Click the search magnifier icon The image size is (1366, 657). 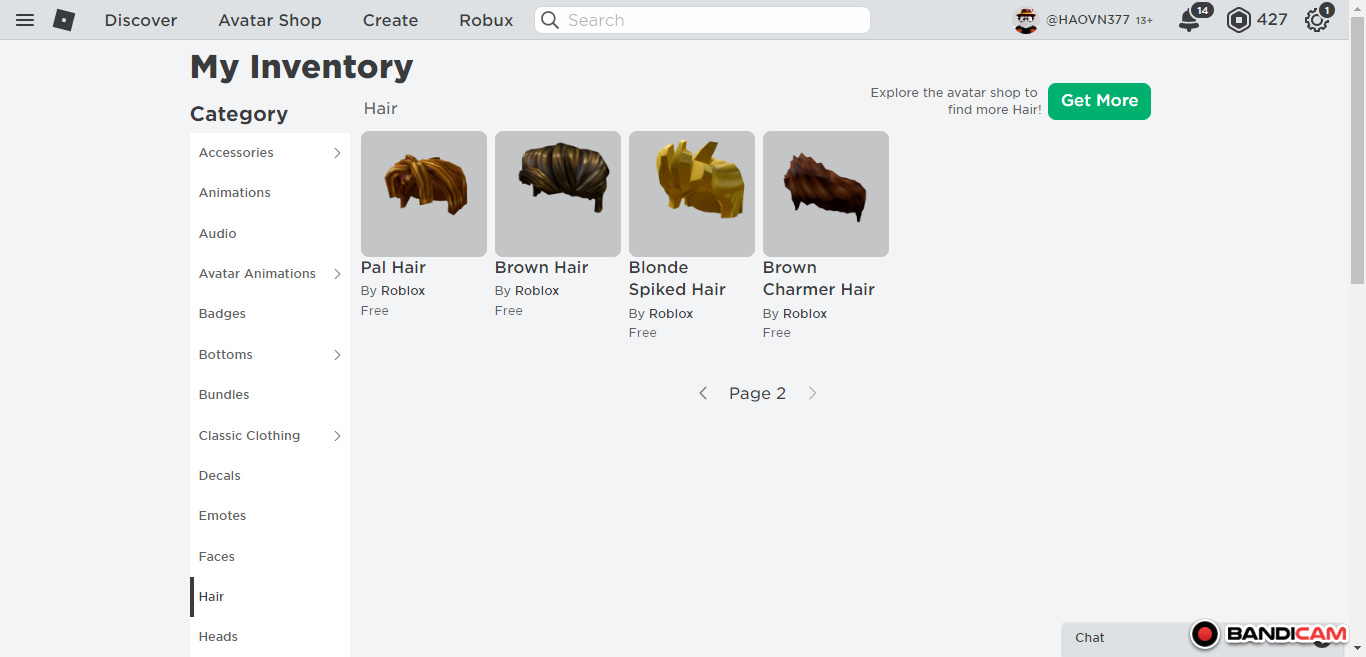tap(550, 20)
